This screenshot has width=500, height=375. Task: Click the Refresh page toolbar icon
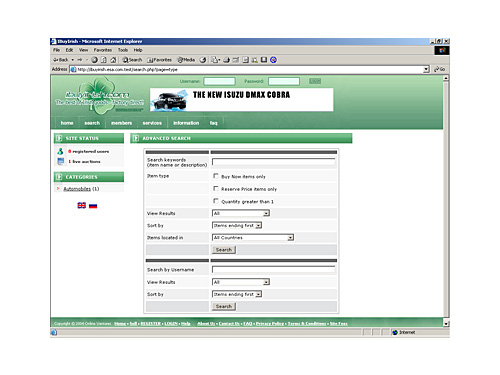[x=104, y=60]
